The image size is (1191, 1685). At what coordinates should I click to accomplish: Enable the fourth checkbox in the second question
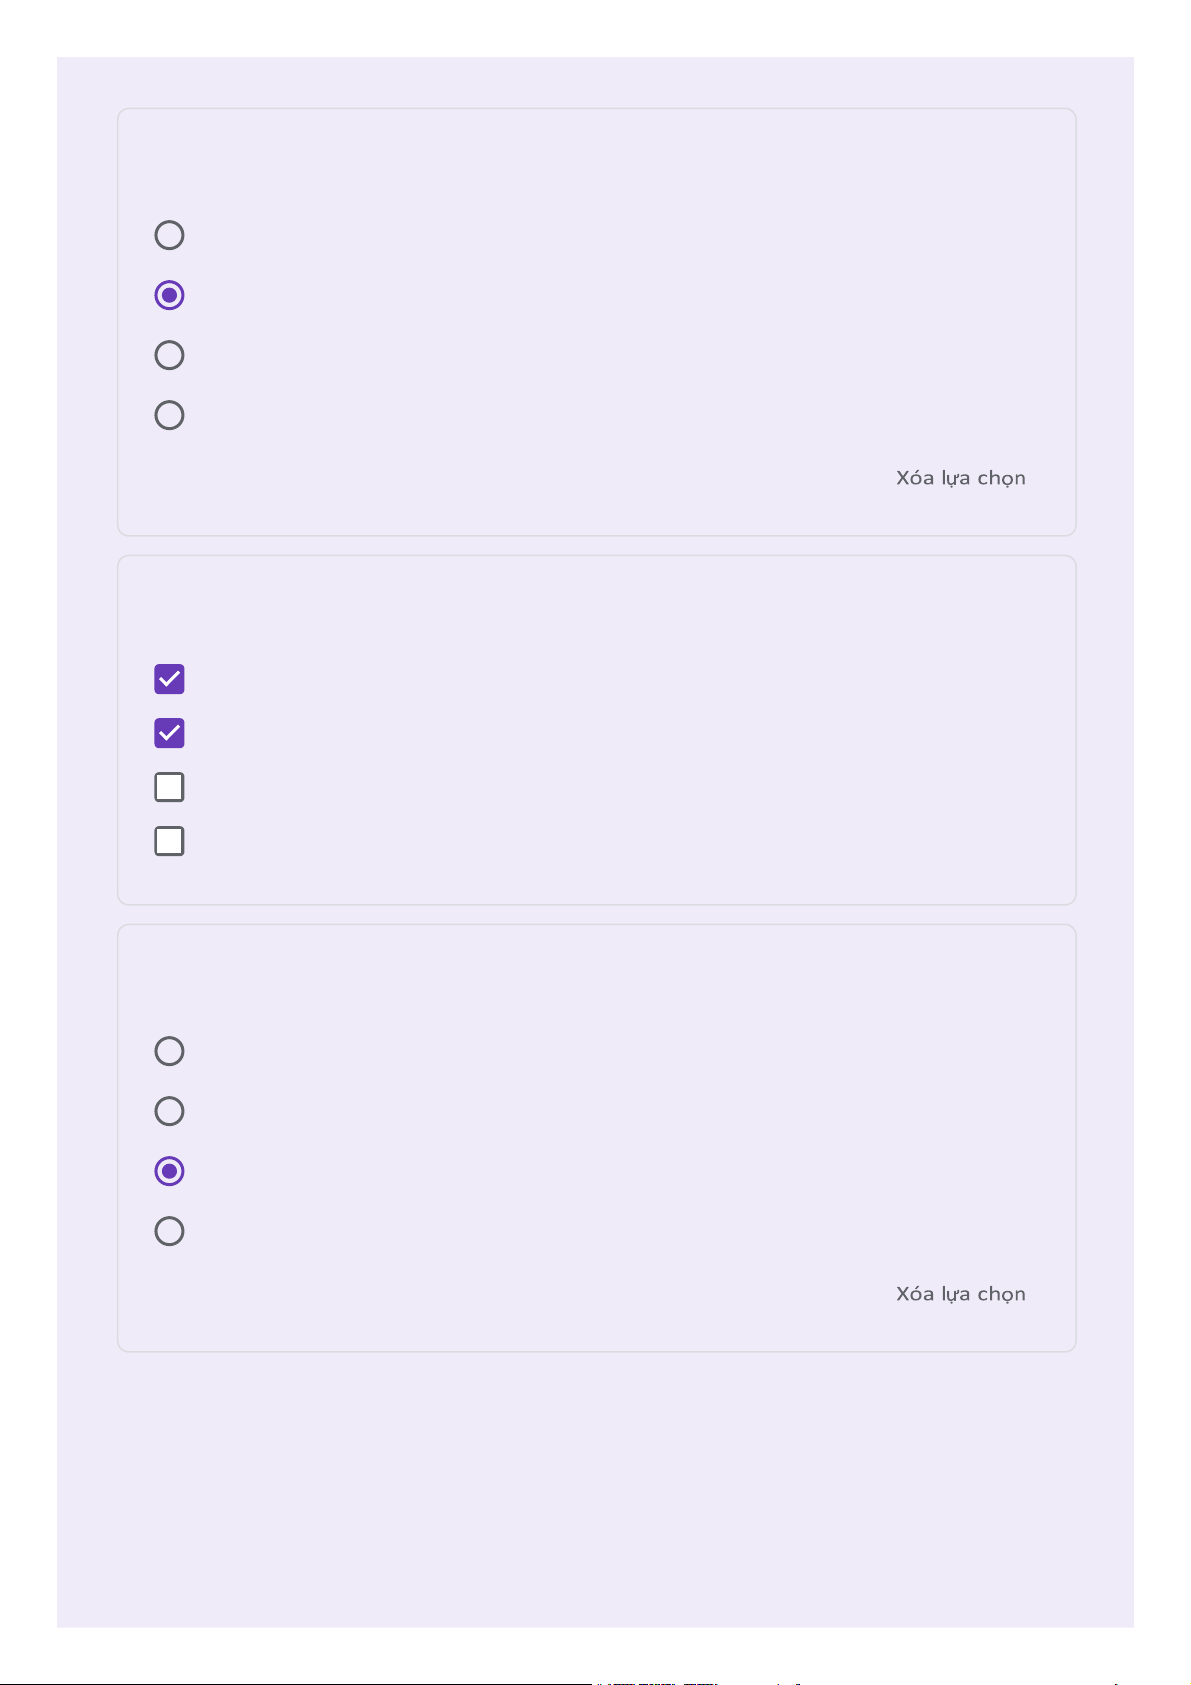pyautogui.click(x=169, y=841)
